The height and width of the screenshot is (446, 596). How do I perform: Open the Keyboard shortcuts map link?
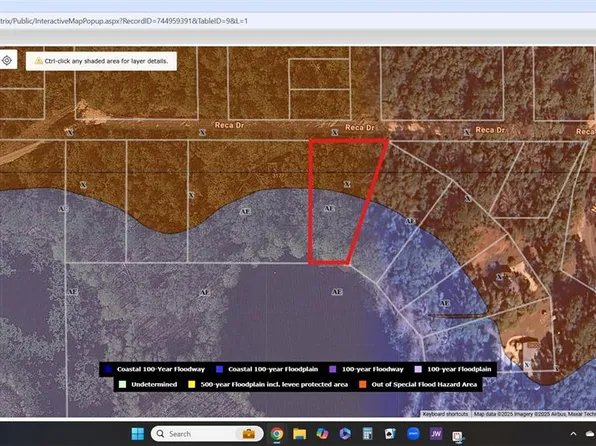tap(445, 414)
